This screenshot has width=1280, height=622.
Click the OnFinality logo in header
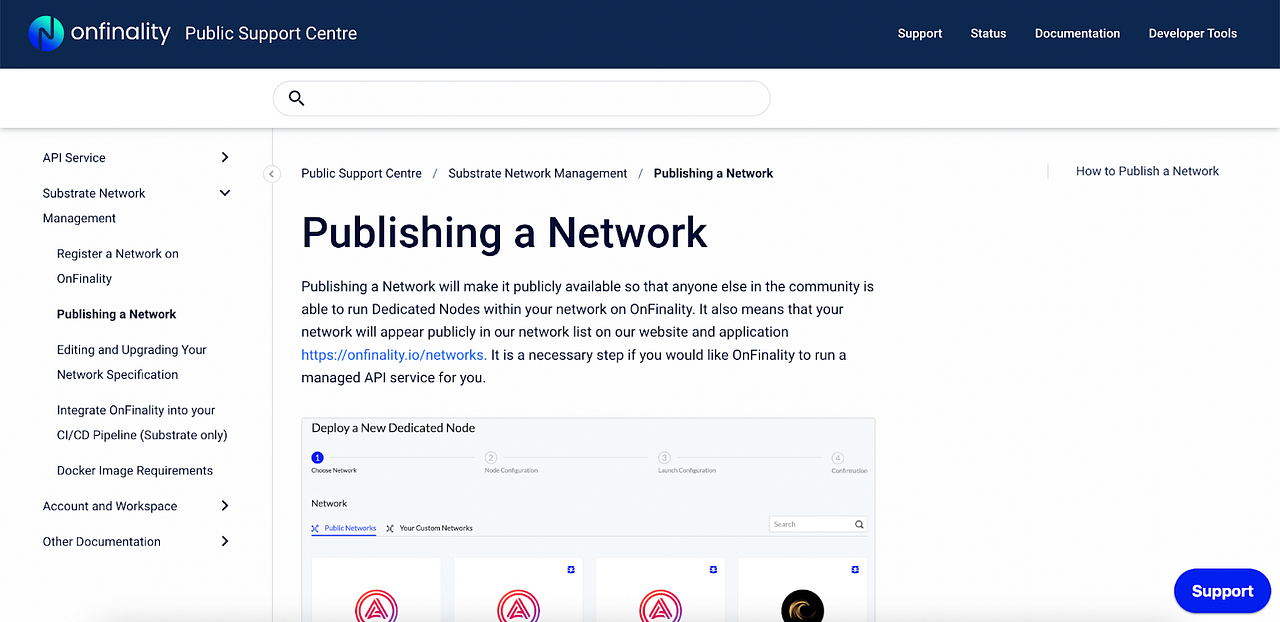[x=100, y=33]
